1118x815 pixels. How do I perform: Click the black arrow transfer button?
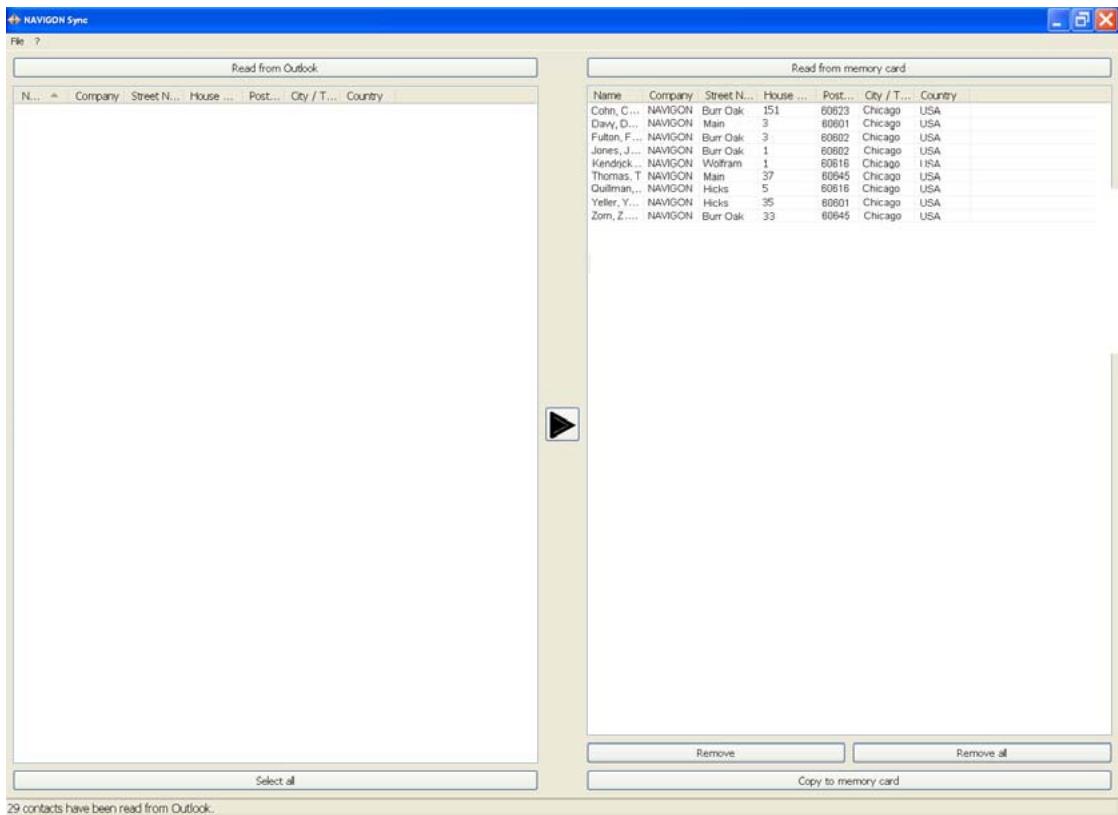[562, 424]
